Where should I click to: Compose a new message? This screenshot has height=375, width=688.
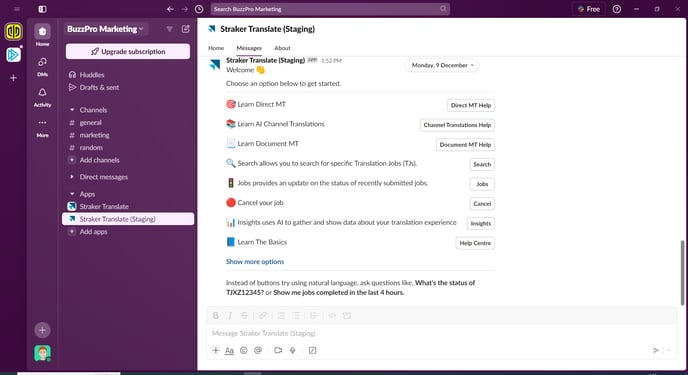[x=186, y=29]
